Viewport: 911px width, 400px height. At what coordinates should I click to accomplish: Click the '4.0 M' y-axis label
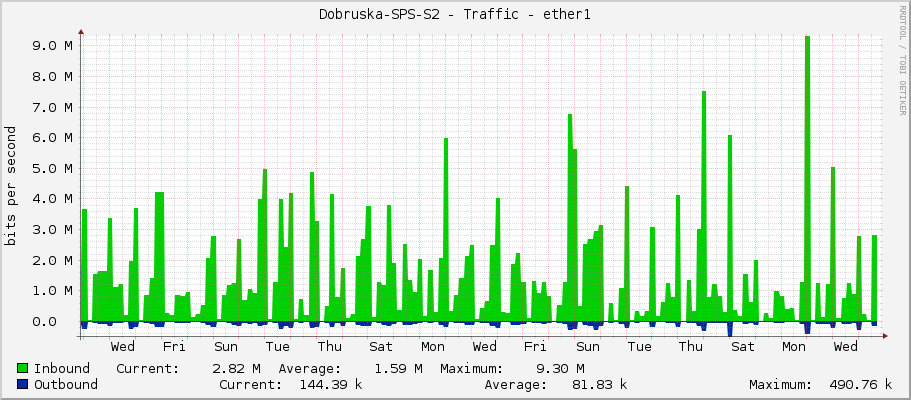(x=53, y=198)
